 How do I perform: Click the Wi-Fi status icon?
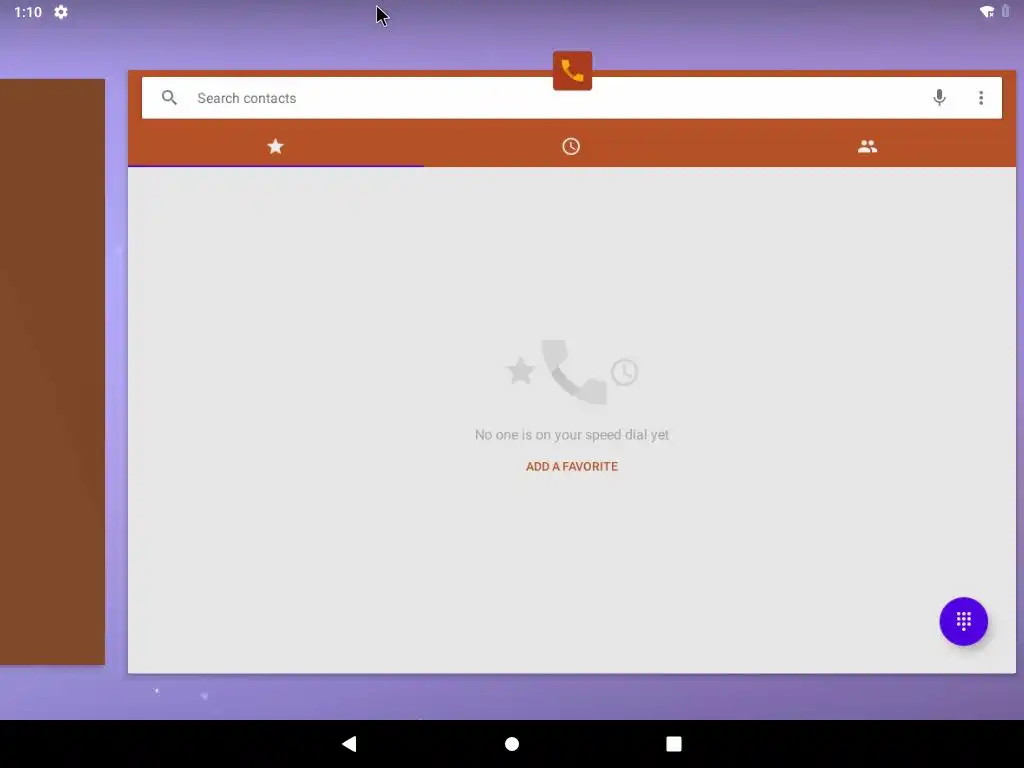click(x=987, y=12)
